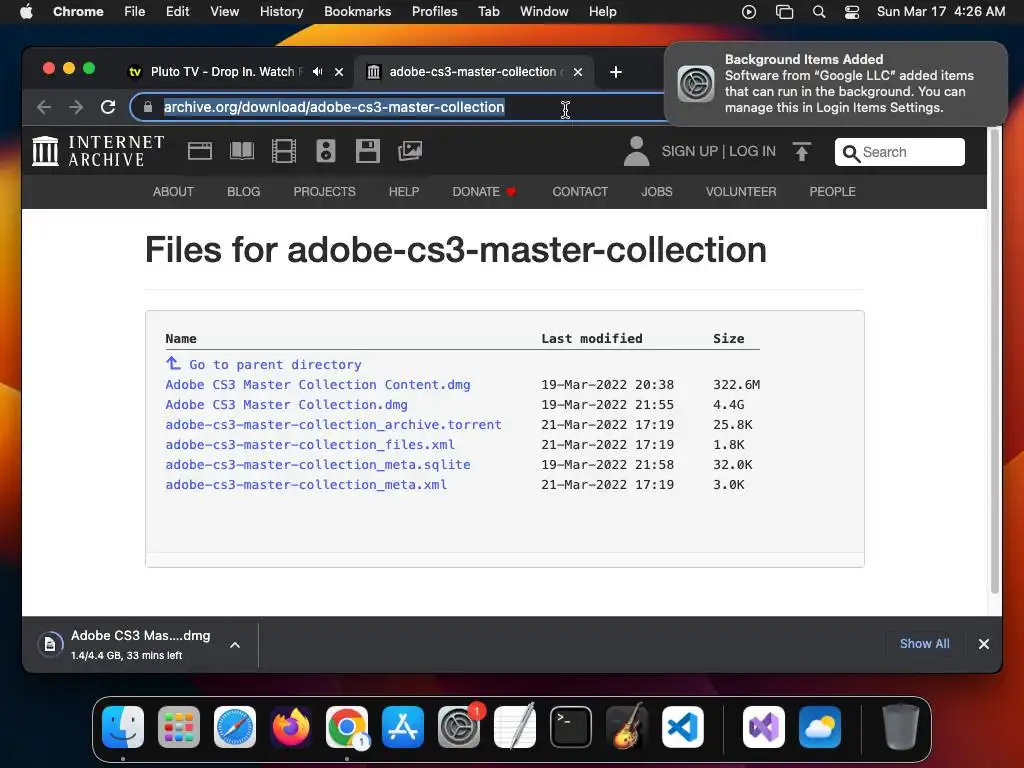The width and height of the screenshot is (1024, 768).
Task: Open the DONATE page
Action: point(484,192)
